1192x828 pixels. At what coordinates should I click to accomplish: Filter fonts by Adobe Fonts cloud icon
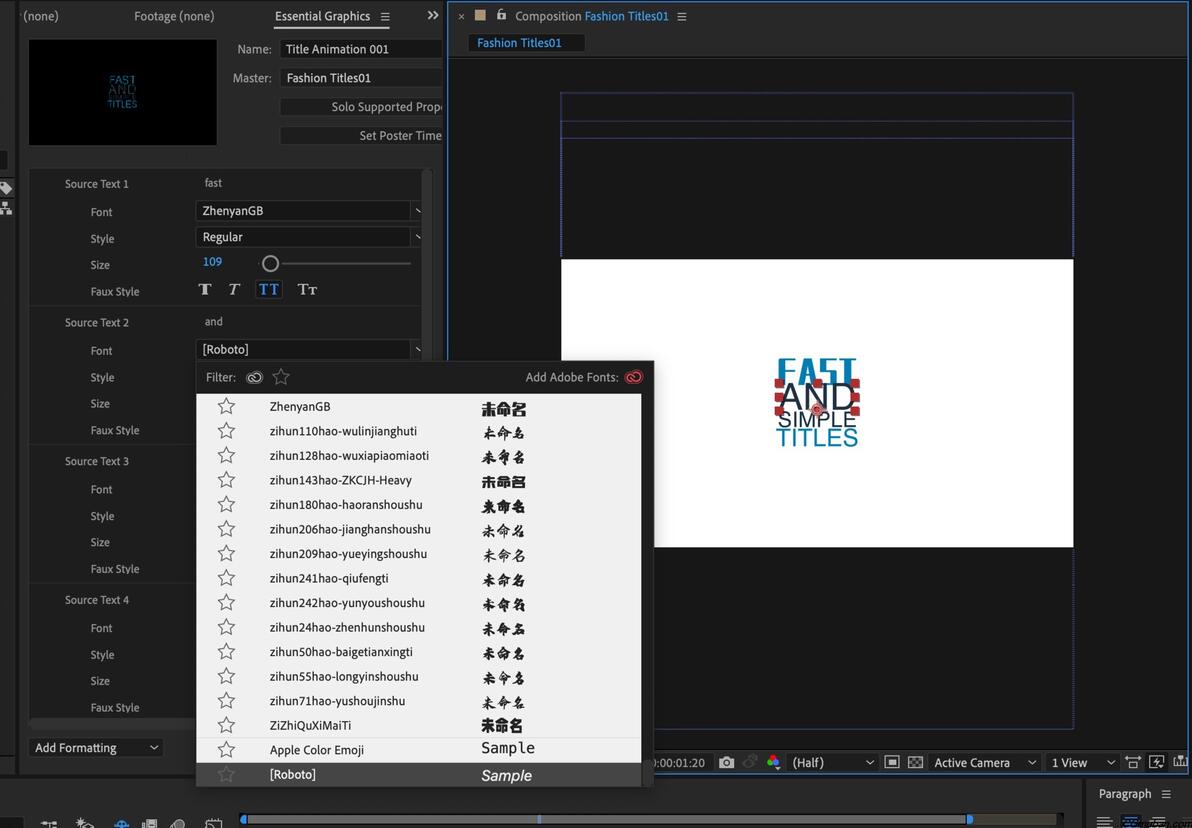coord(255,377)
